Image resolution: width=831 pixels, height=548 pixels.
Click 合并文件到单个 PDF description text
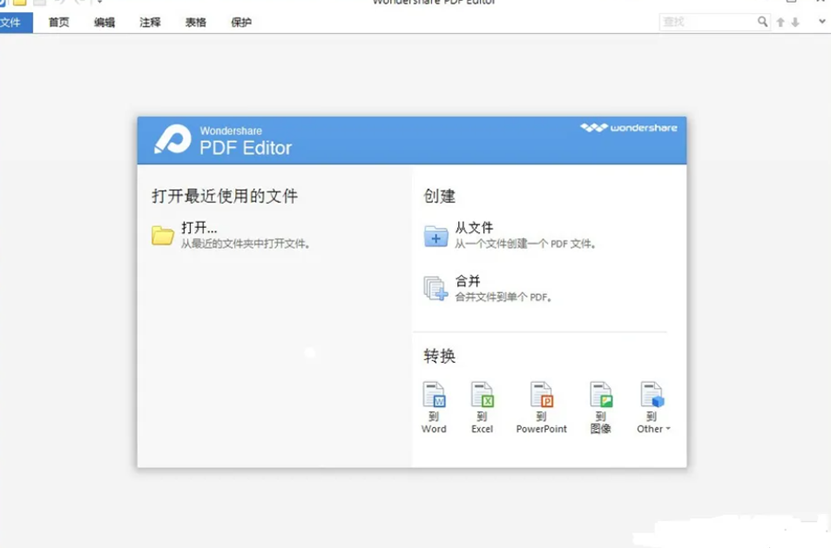(503, 297)
